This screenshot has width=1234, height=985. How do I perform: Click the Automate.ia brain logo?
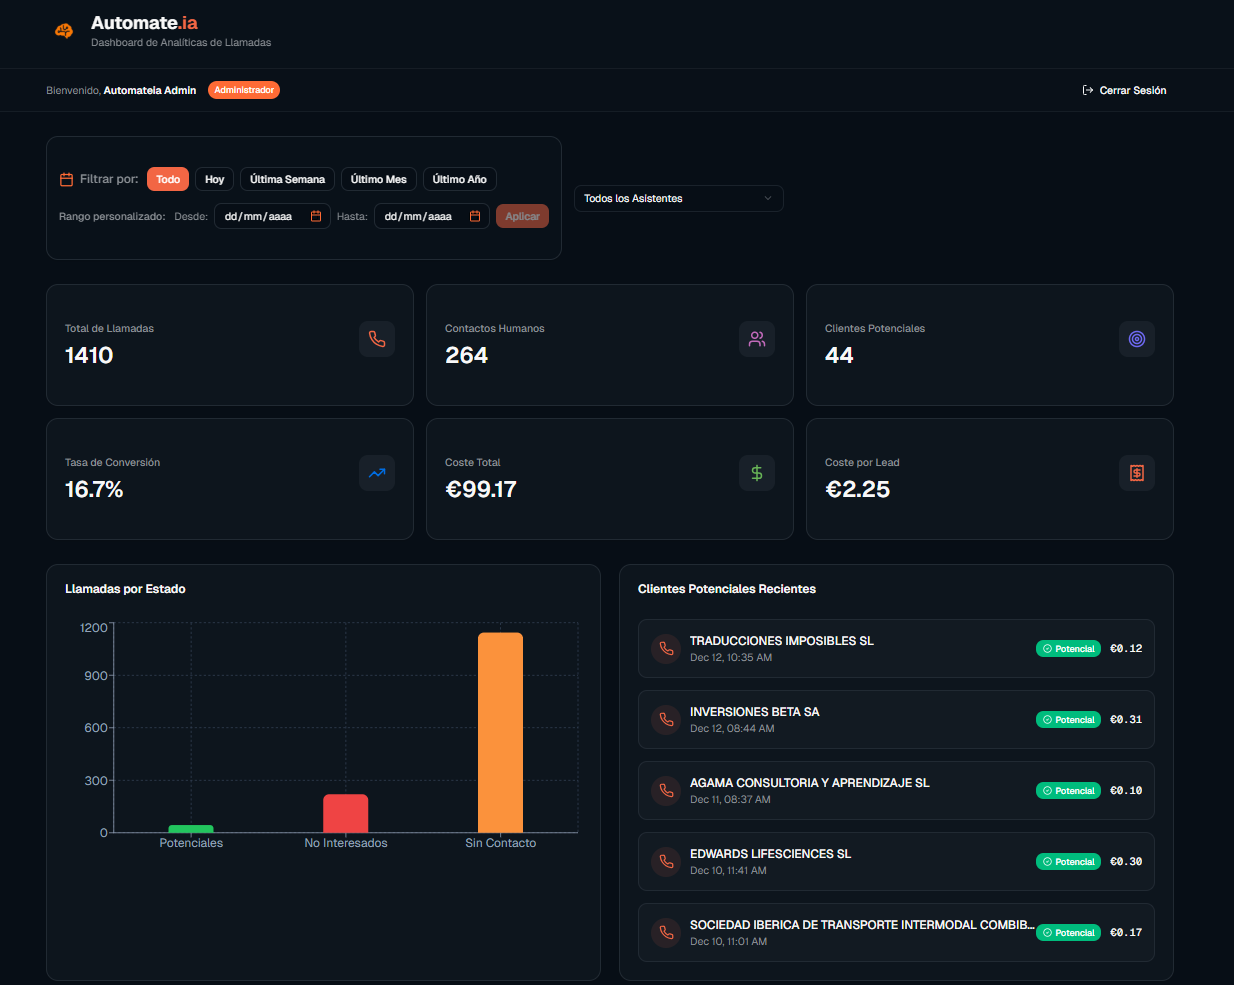coord(63,31)
